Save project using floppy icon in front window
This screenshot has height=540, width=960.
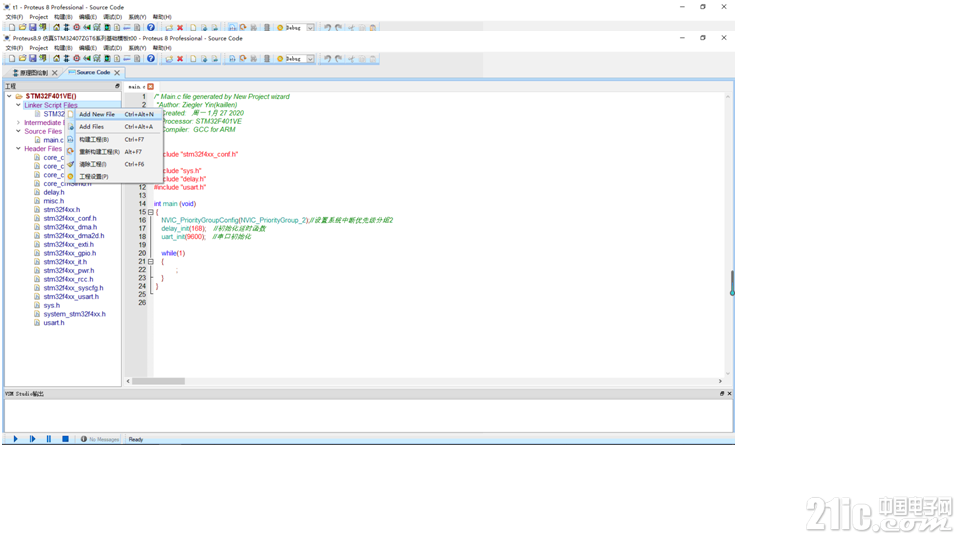pyautogui.click(x=32, y=59)
